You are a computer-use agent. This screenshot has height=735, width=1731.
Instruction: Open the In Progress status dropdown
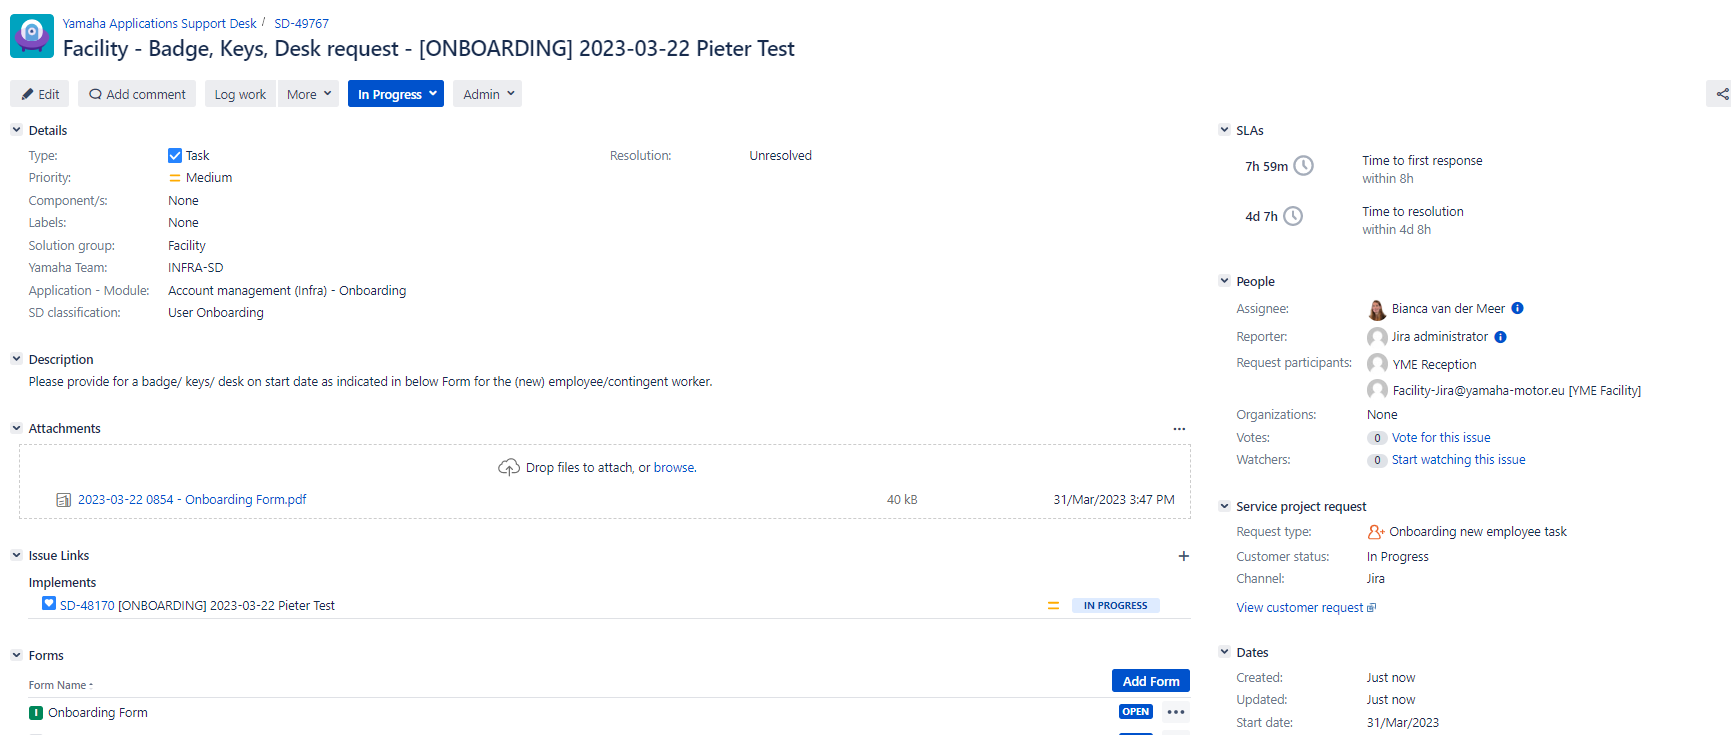pyautogui.click(x=396, y=94)
